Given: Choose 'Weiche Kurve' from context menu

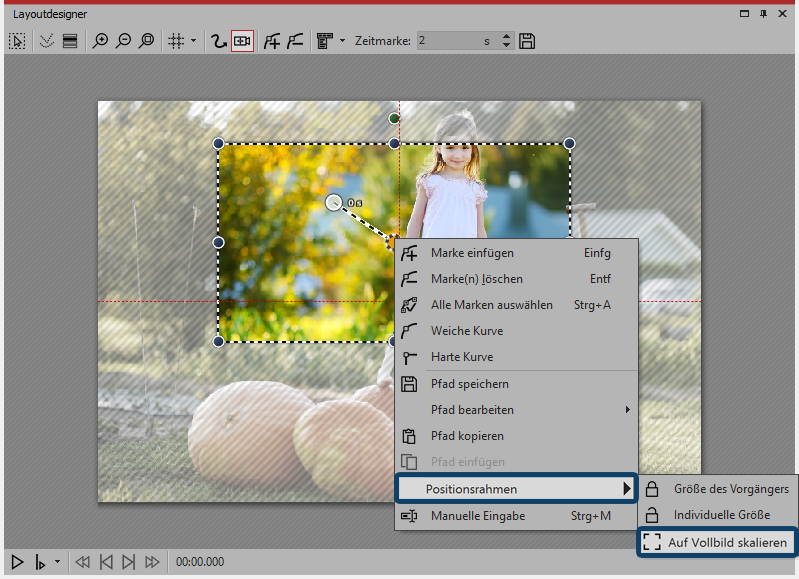Looking at the screenshot, I should [466, 331].
